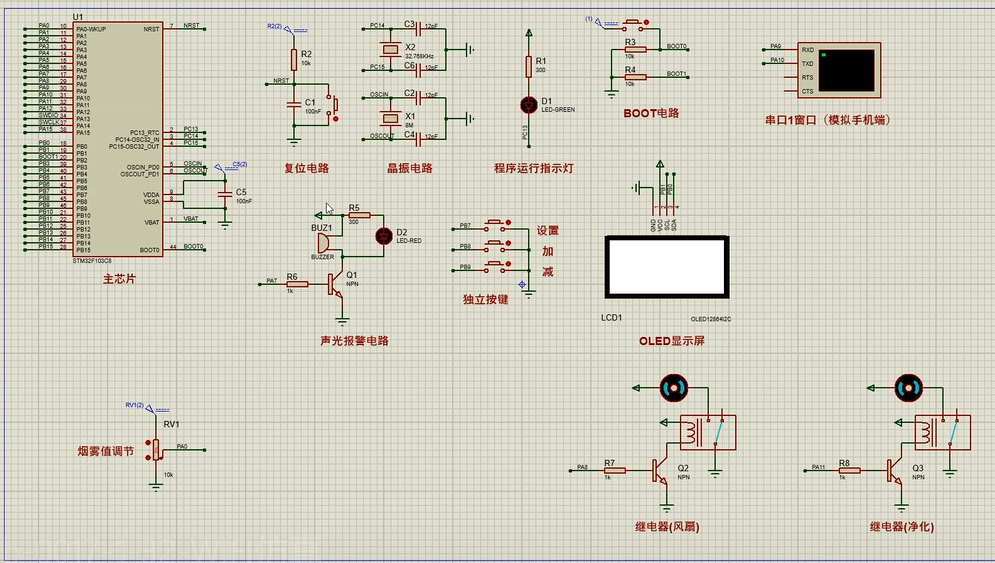Screen dimensions: 995x563
Task: Click the Q1 NPN transistor
Action: click(336, 285)
